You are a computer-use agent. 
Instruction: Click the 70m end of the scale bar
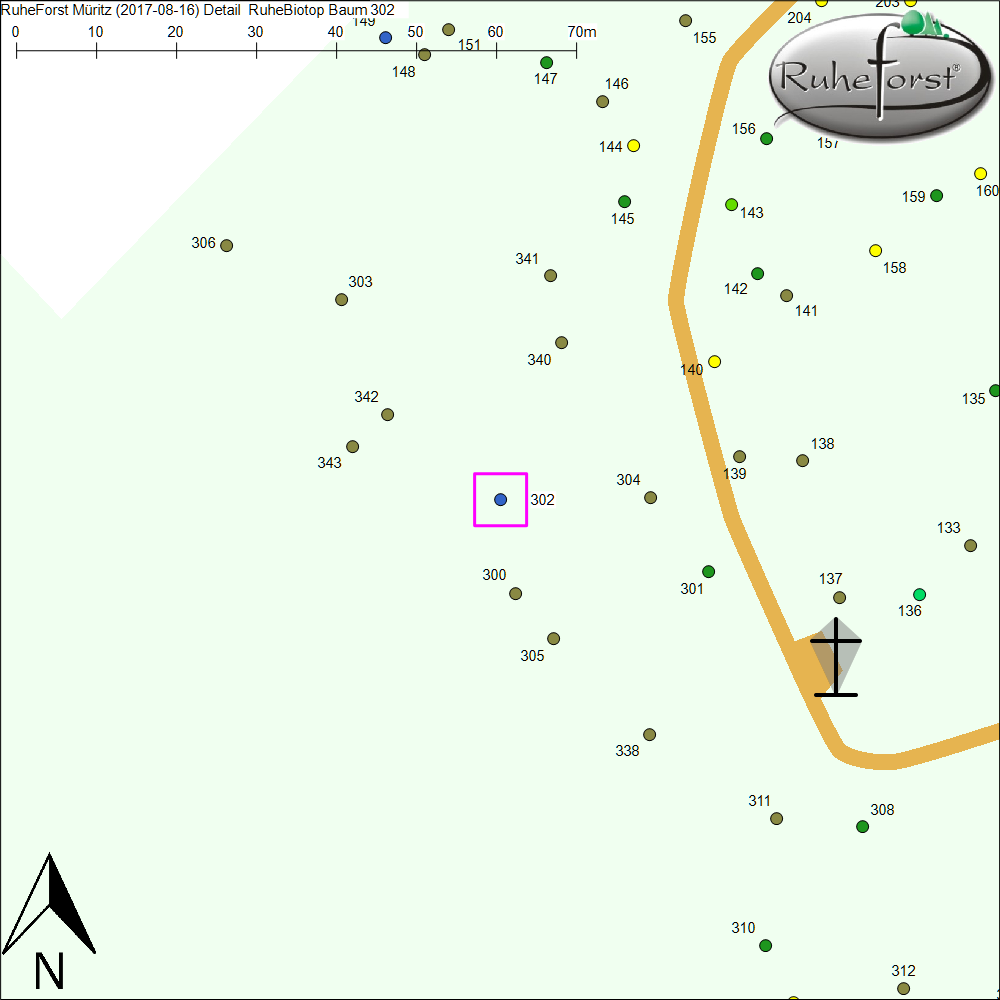coord(576,48)
